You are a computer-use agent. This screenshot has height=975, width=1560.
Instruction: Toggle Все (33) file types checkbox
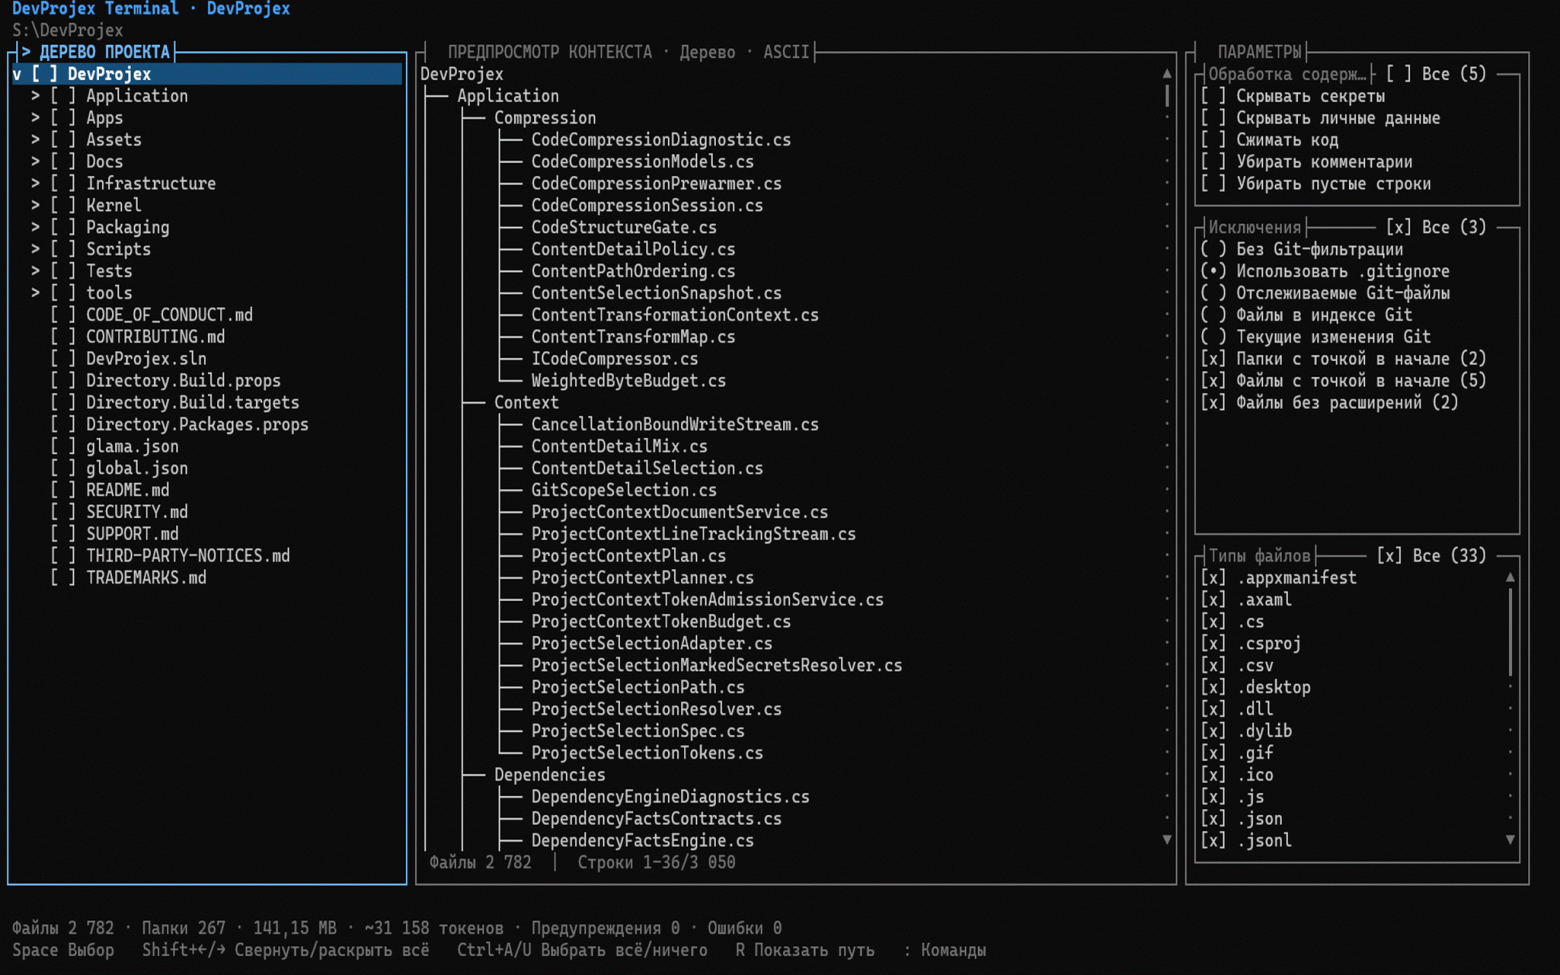(1390, 556)
